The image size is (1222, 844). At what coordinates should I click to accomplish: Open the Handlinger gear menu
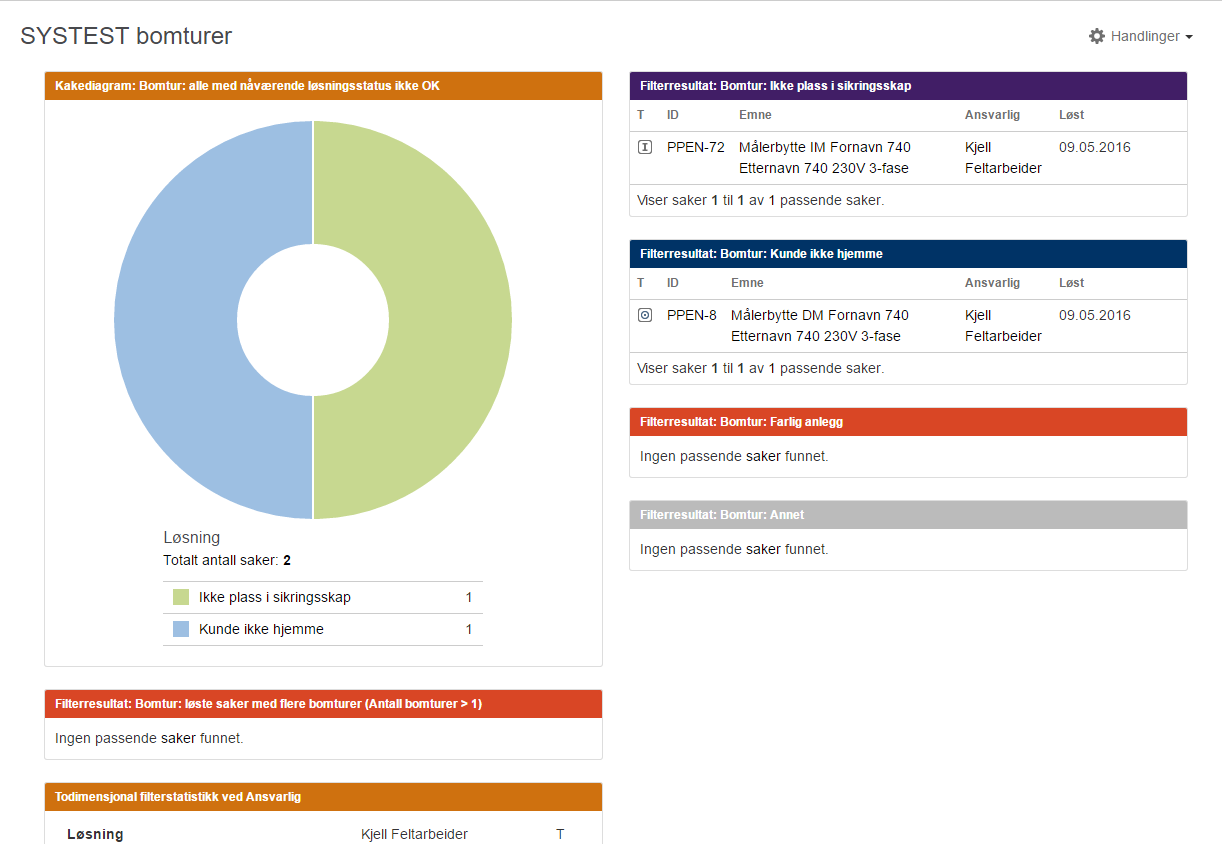[x=1140, y=36]
